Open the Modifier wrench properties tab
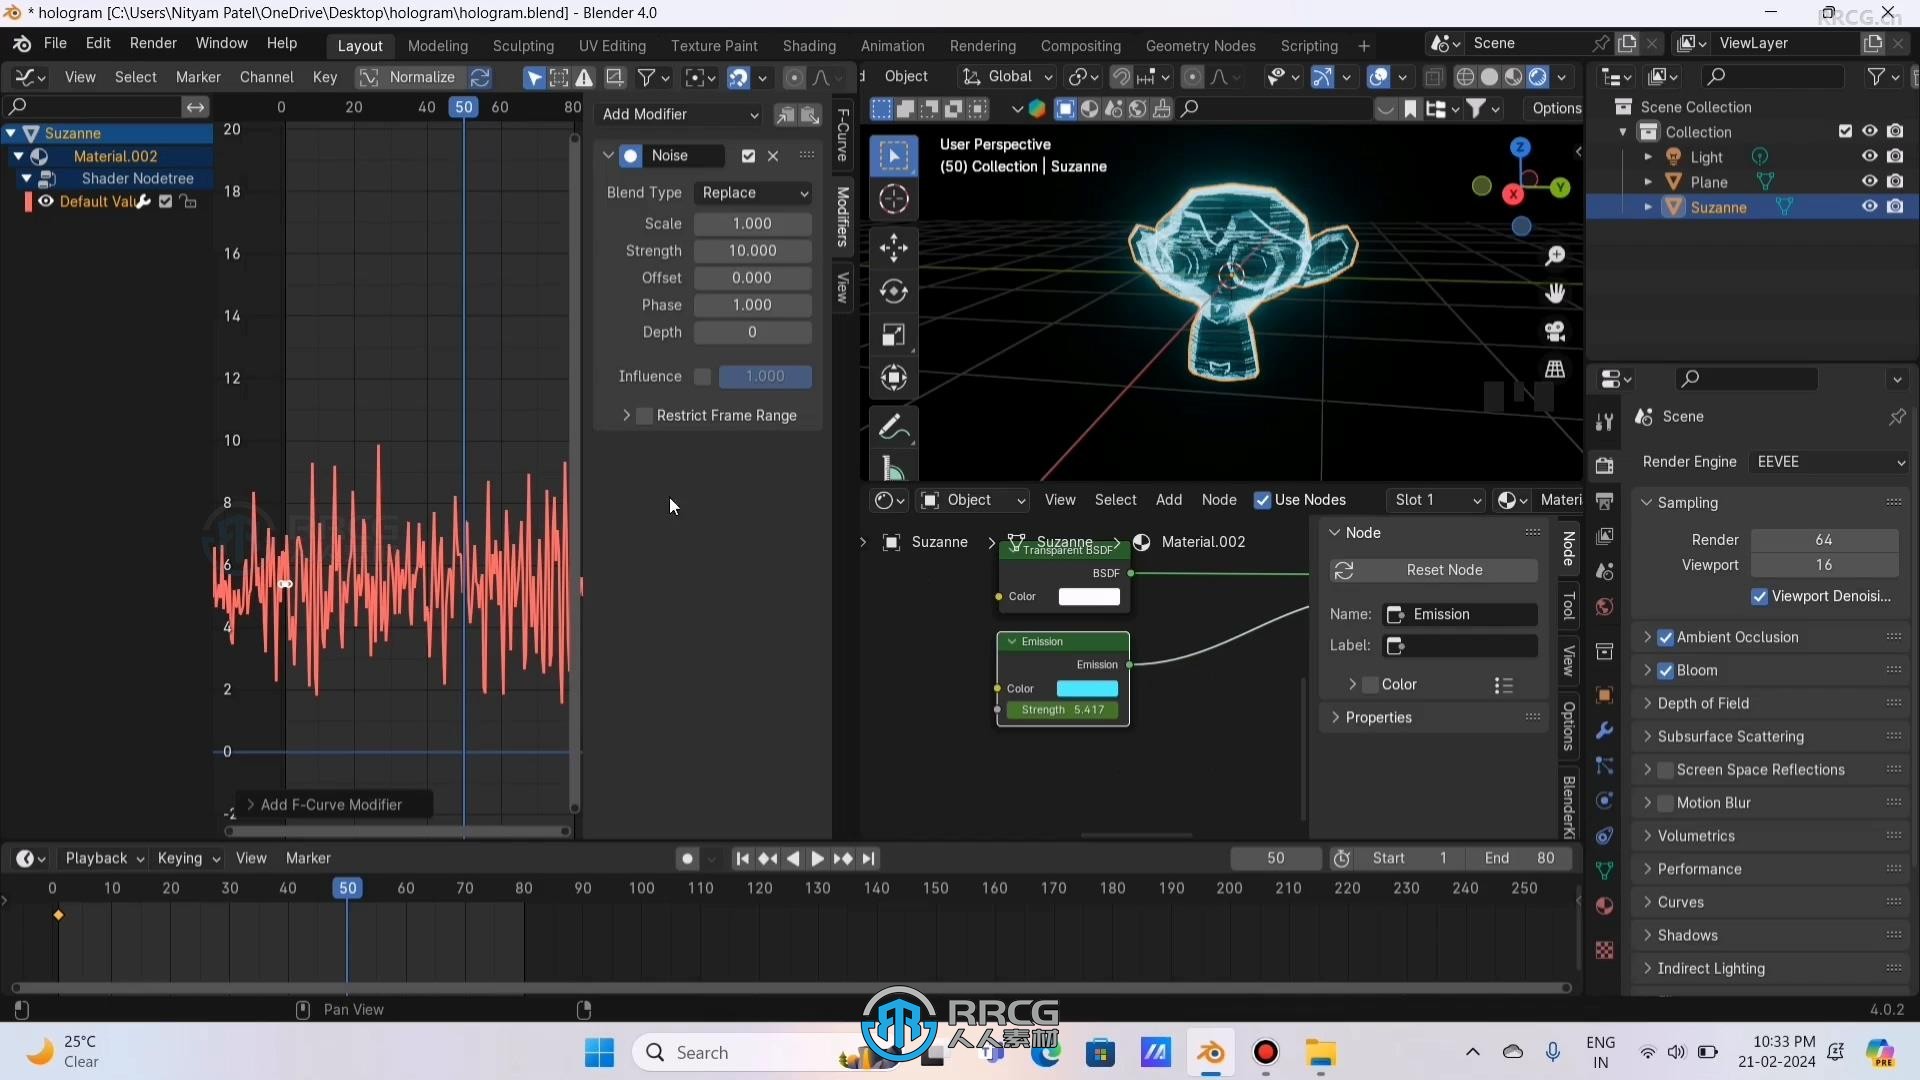 1605,731
